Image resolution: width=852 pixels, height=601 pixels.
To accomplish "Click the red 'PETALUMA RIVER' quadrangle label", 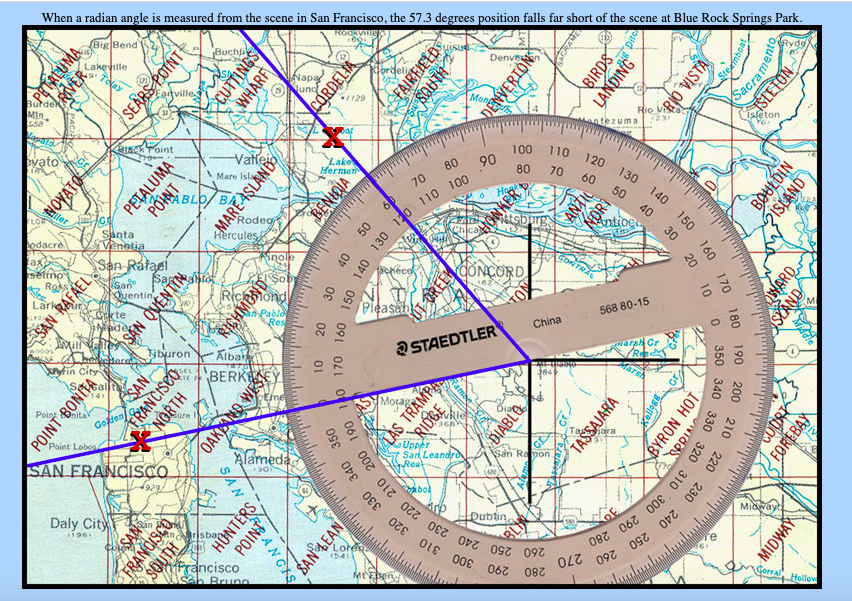I will (59, 76).
